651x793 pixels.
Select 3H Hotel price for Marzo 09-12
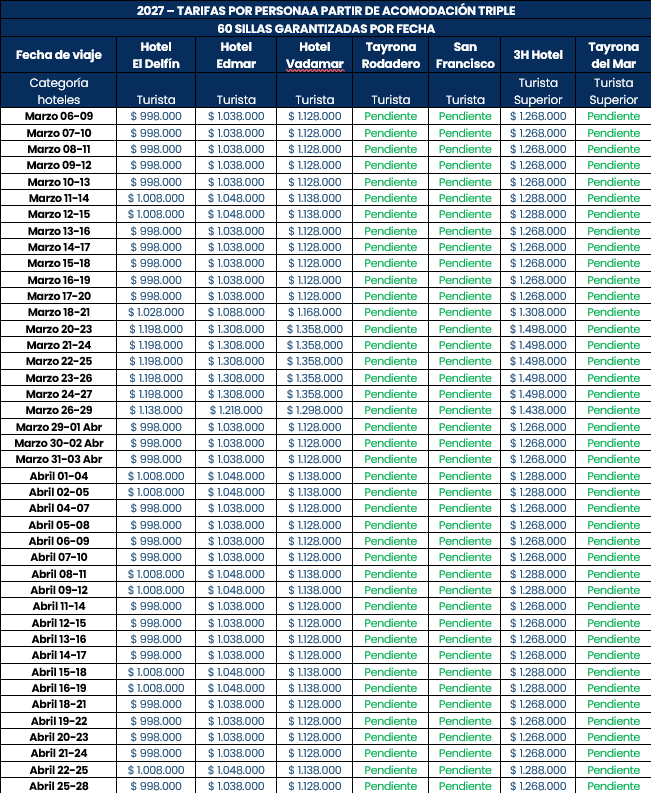tap(538, 165)
